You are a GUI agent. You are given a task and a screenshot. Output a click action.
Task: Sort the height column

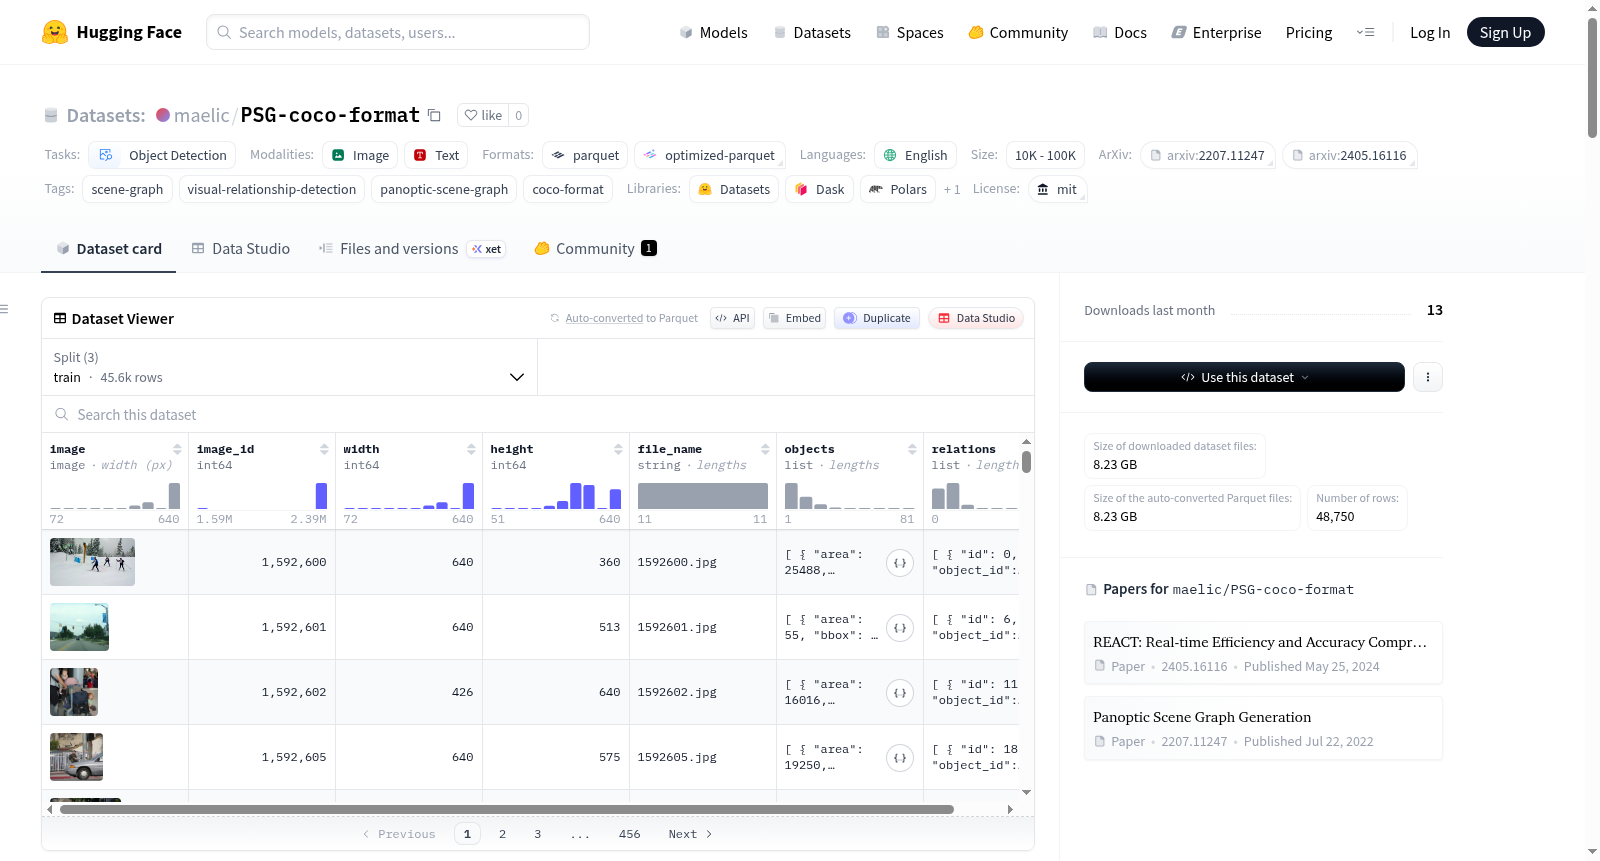click(618, 449)
